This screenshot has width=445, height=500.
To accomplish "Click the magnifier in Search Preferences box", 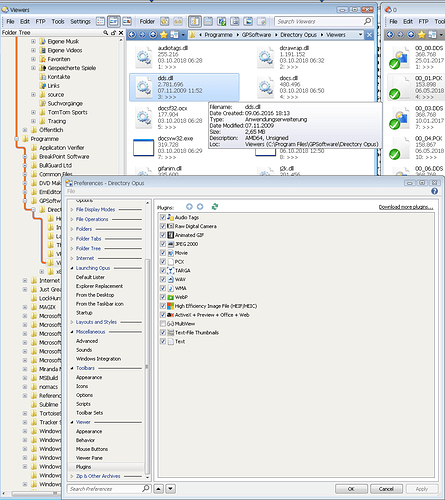I will (x=145, y=488).
